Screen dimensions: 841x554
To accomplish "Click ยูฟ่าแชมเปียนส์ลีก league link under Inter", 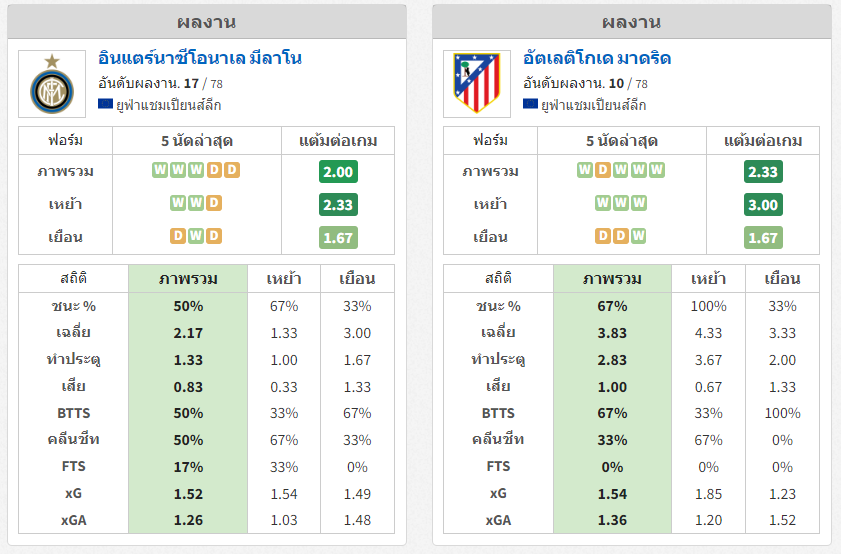I will tap(168, 105).
